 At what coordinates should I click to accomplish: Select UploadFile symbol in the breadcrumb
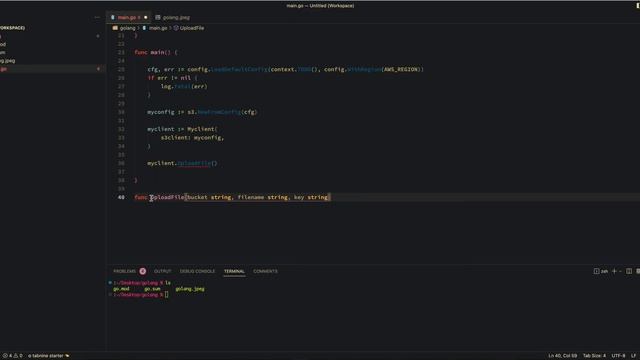[192, 28]
